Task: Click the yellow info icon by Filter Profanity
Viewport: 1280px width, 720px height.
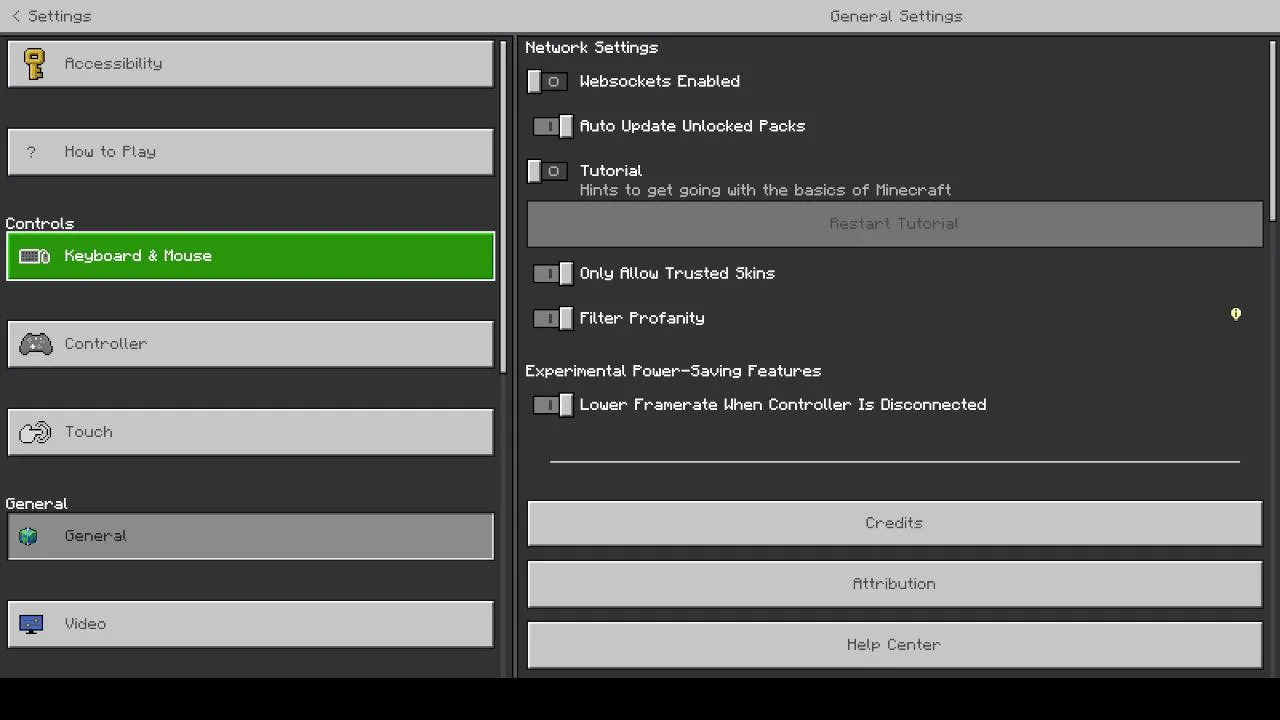Action: point(1236,315)
